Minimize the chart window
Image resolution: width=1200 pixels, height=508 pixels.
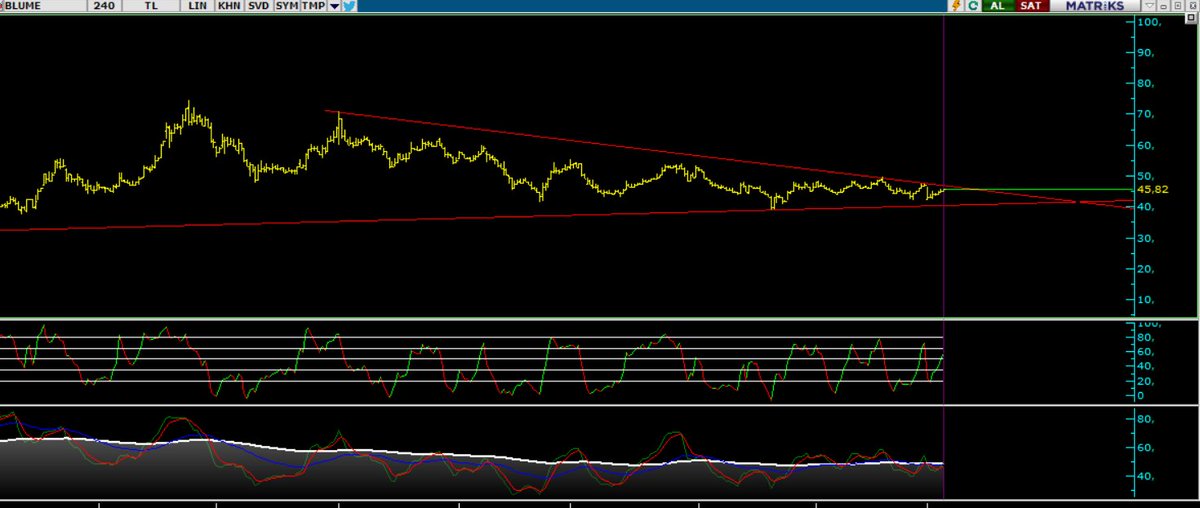coord(1163,6)
